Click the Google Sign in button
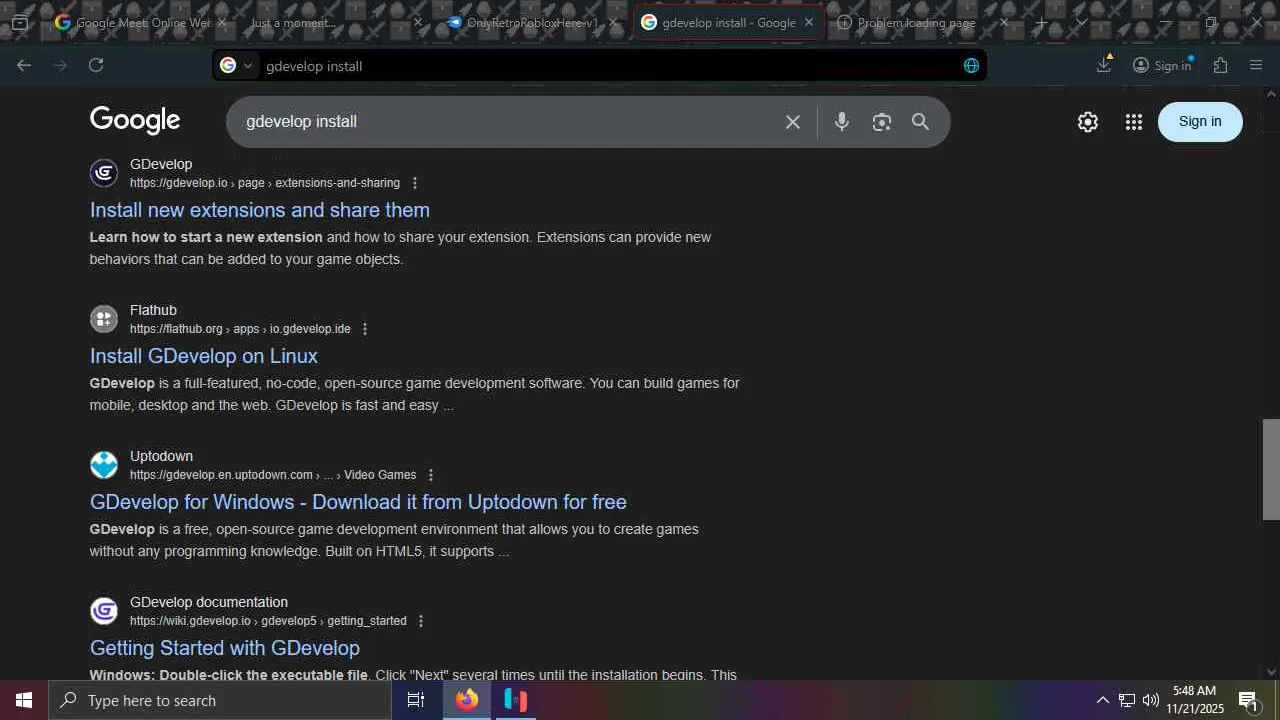 (1200, 122)
